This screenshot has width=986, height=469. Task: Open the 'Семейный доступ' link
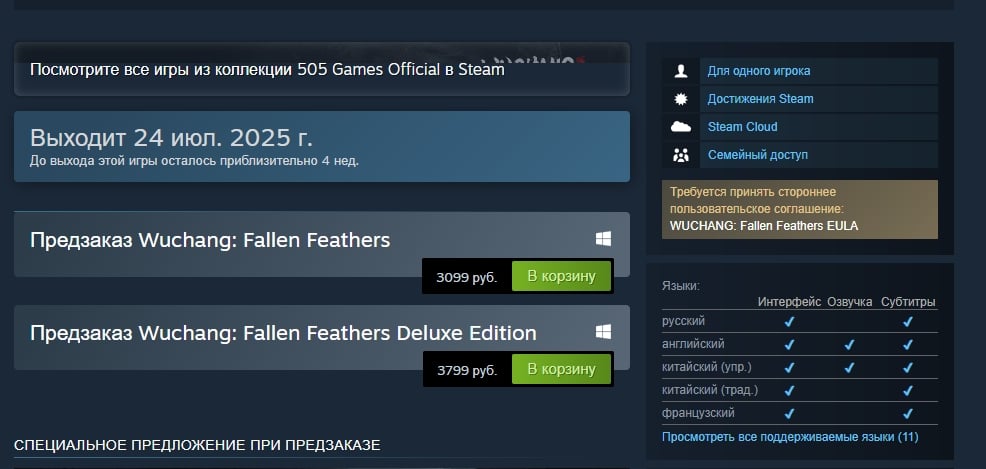point(758,155)
